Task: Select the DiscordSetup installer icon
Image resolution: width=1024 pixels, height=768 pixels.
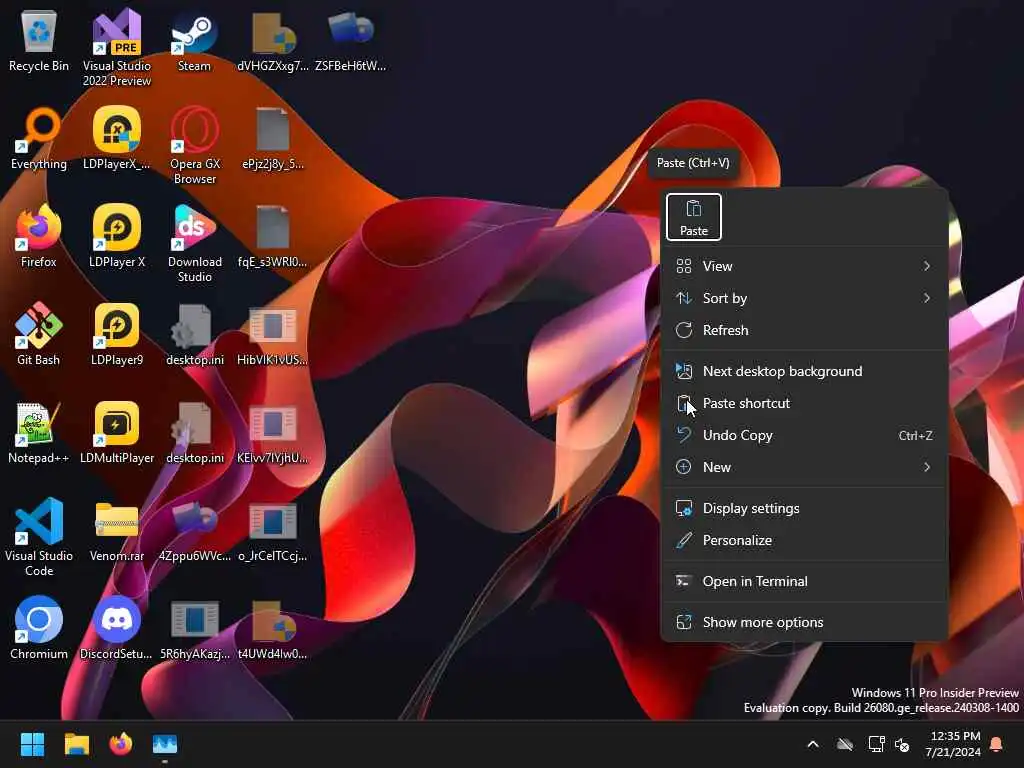Action: [116, 628]
